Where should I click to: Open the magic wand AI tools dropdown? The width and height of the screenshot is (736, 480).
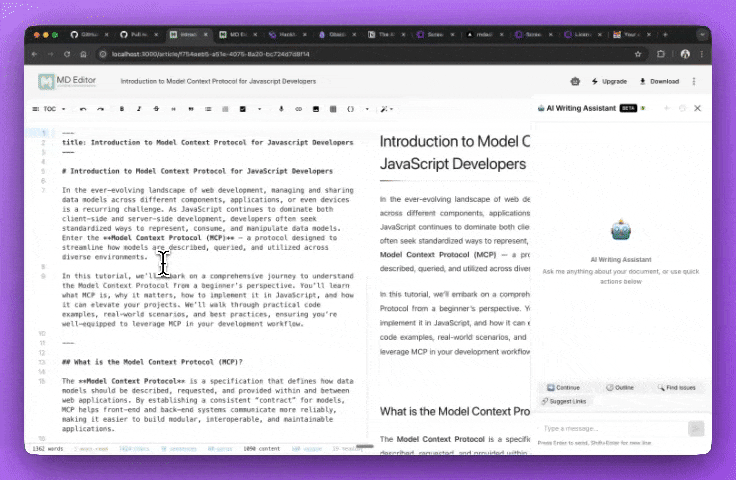(x=387, y=108)
